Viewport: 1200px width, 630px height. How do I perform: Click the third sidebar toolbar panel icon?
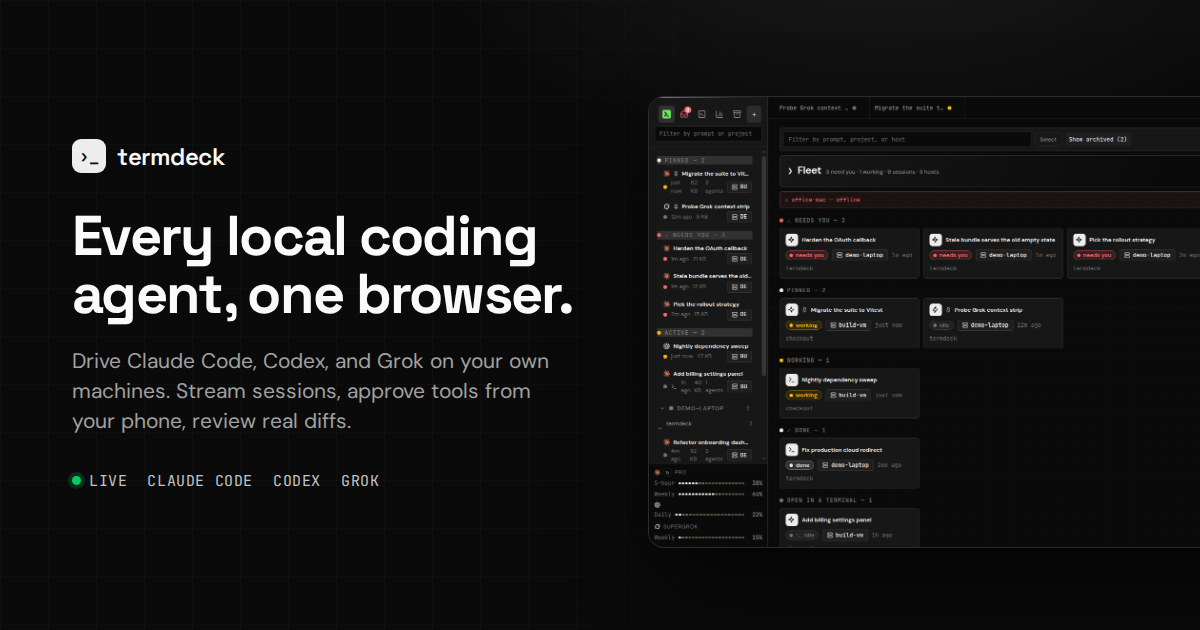coord(702,114)
